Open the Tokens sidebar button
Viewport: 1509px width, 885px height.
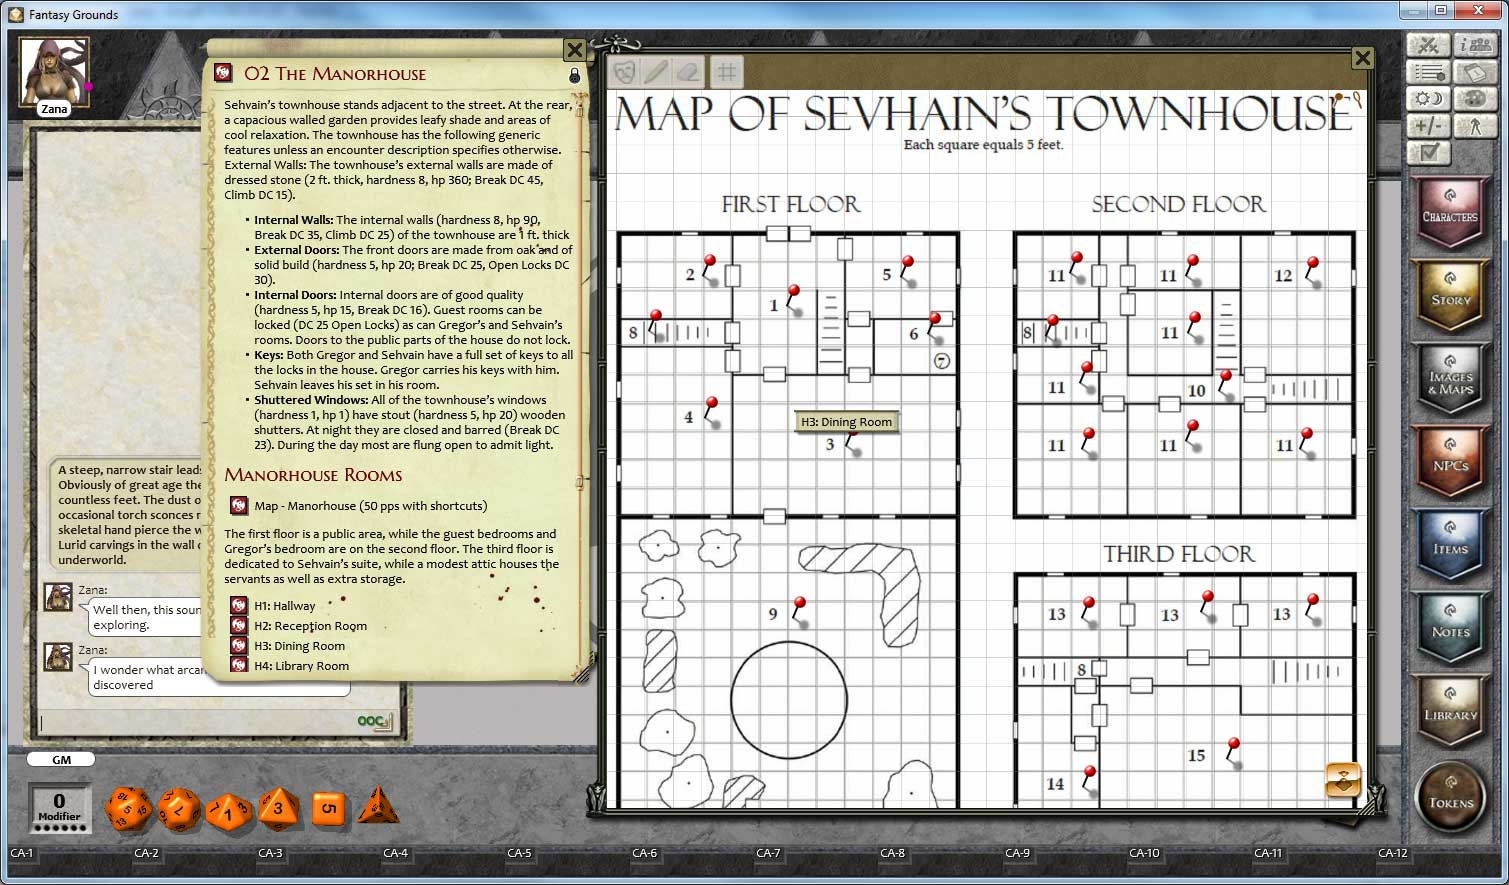point(1450,797)
